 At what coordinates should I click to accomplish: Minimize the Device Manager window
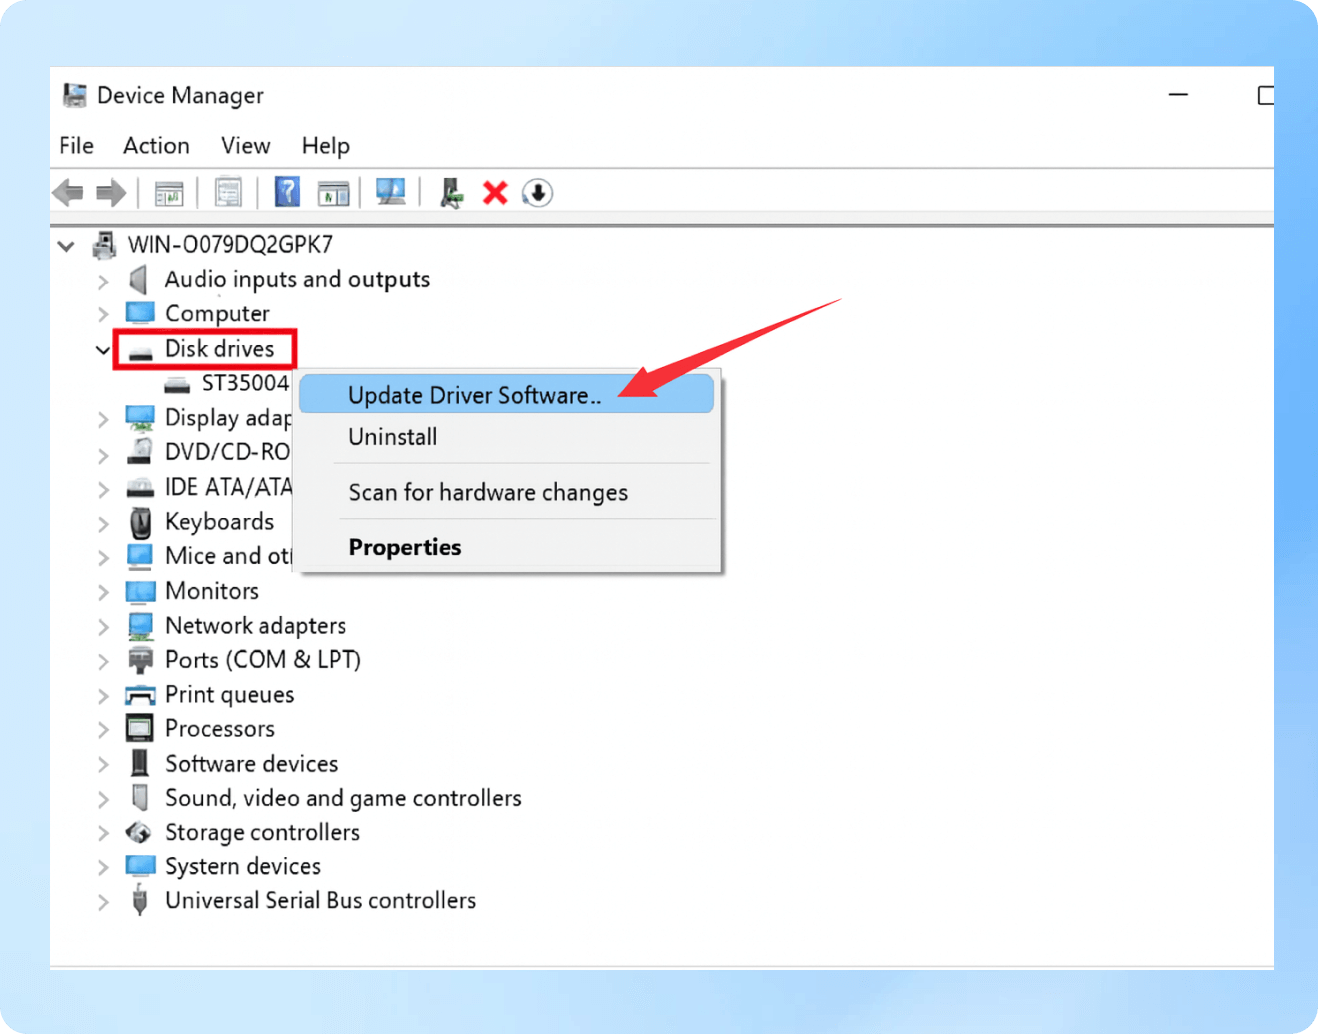[1179, 95]
